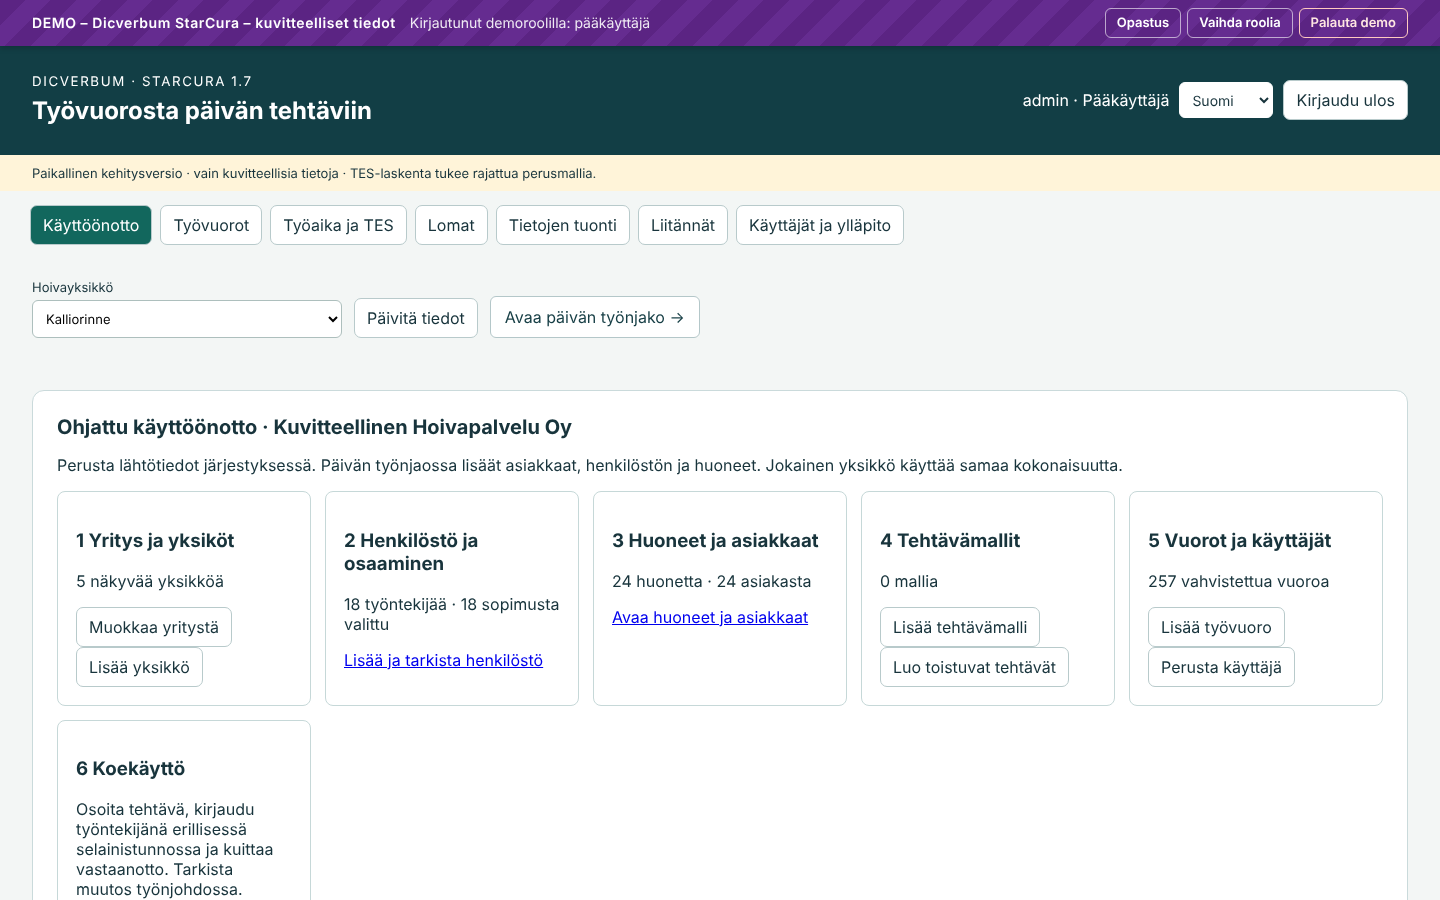Open the Suomi language dropdown

[1225, 100]
